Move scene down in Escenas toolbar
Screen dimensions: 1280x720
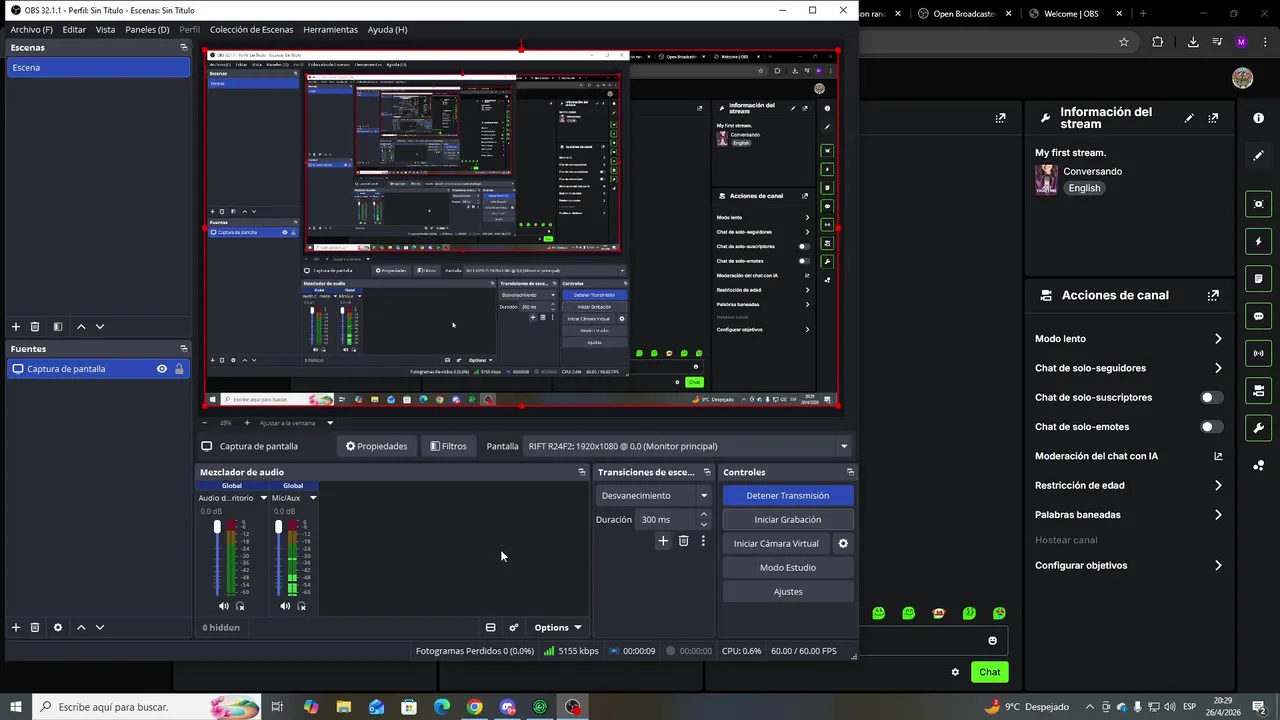[99, 327]
